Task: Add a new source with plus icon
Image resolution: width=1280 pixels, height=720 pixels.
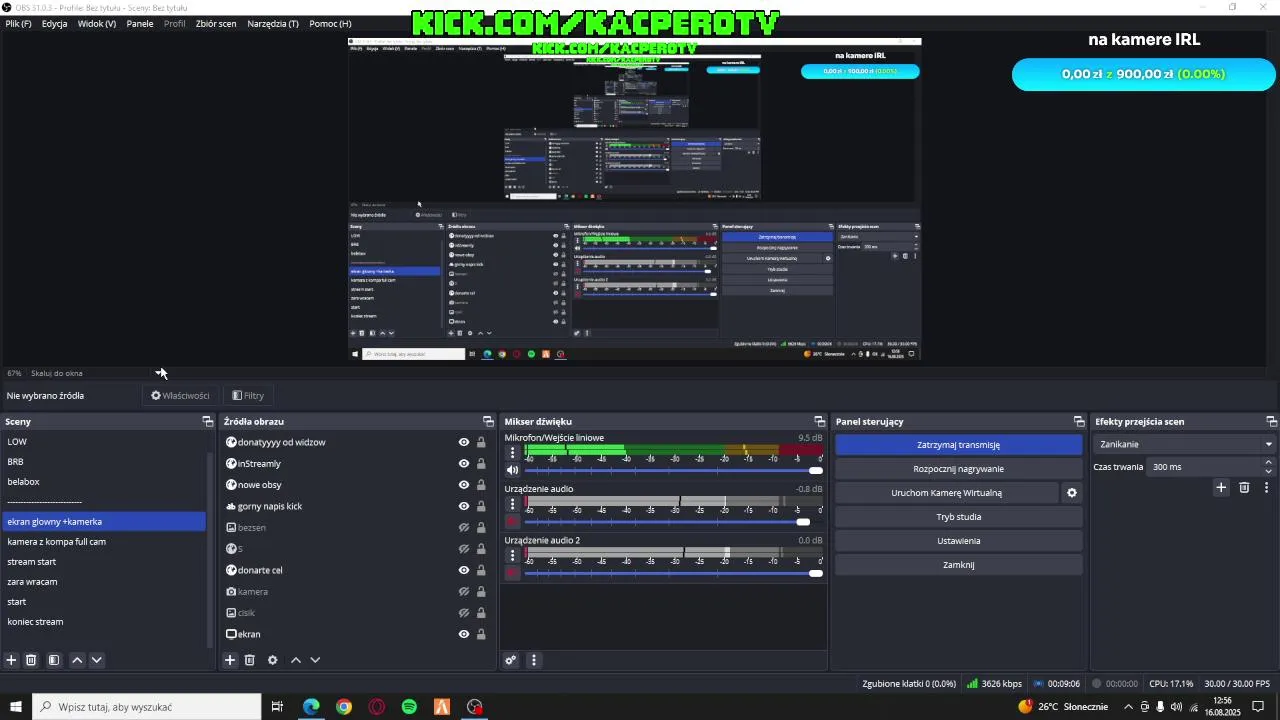Action: [x=230, y=660]
